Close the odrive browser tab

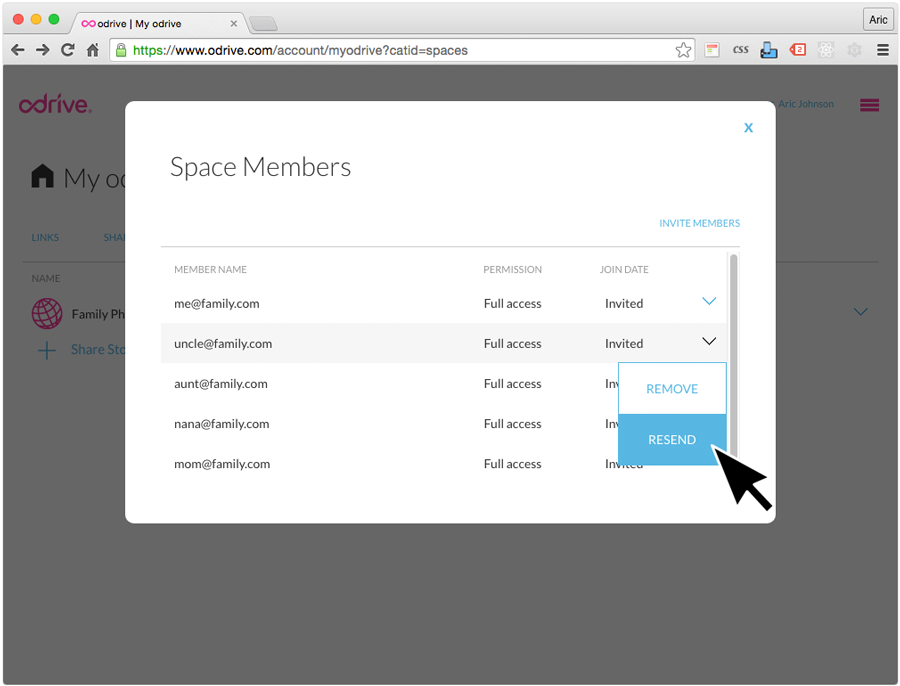(234, 24)
